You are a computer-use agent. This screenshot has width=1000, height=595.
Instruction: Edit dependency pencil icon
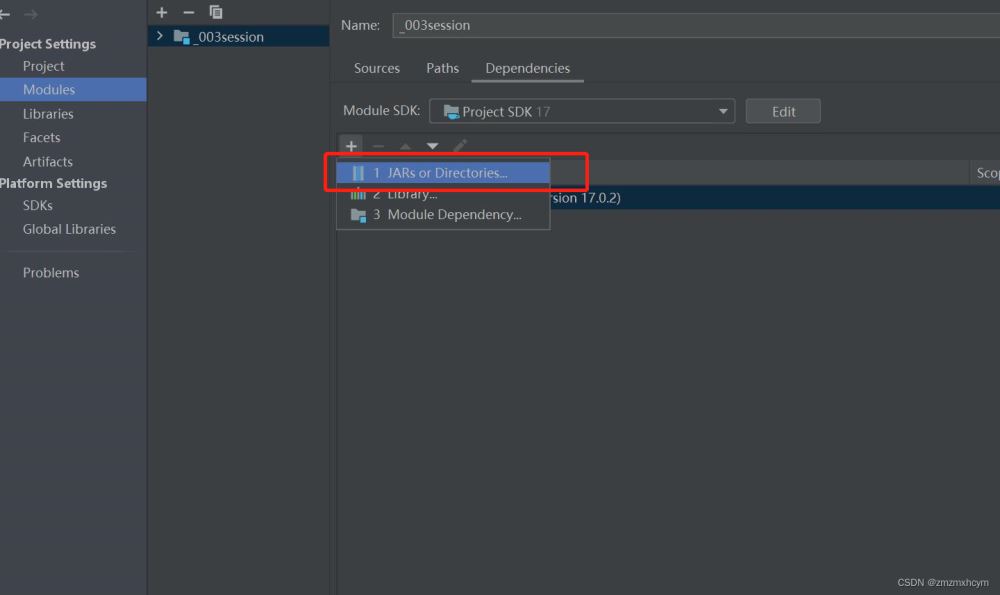point(460,146)
